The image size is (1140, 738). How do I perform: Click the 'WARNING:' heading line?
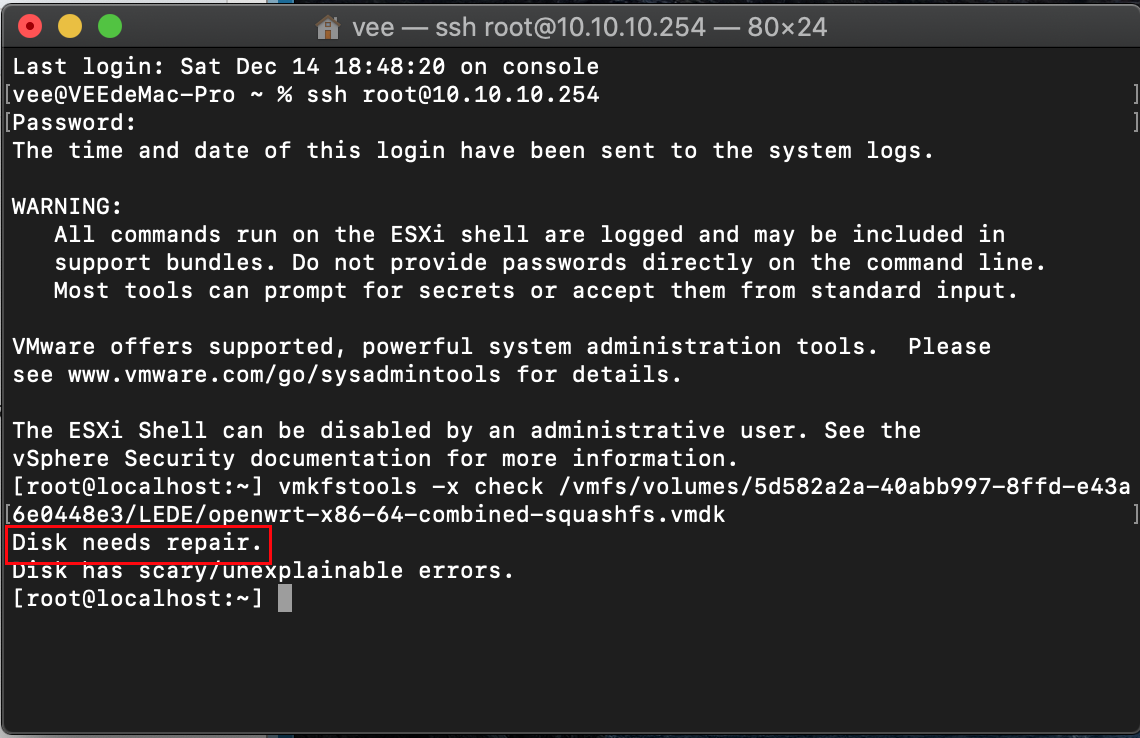click(67, 206)
